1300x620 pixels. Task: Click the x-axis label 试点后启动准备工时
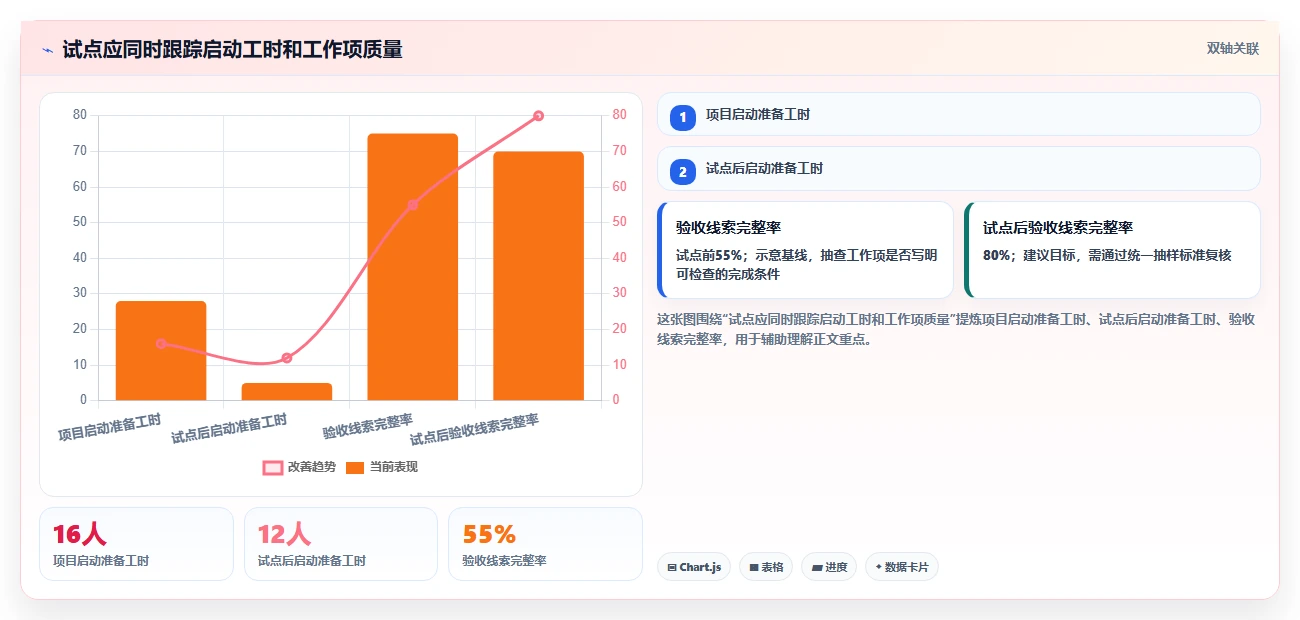[x=229, y=428]
